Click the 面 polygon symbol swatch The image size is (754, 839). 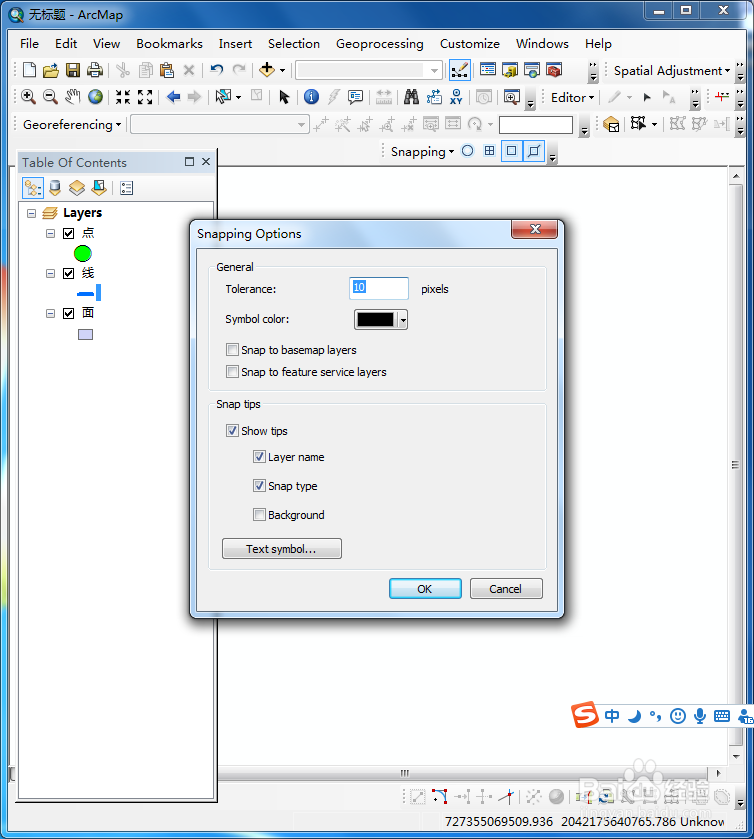pos(86,334)
